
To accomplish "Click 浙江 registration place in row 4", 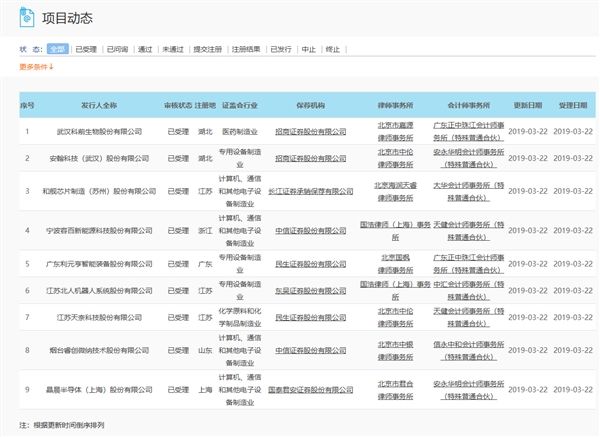I will point(205,230).
